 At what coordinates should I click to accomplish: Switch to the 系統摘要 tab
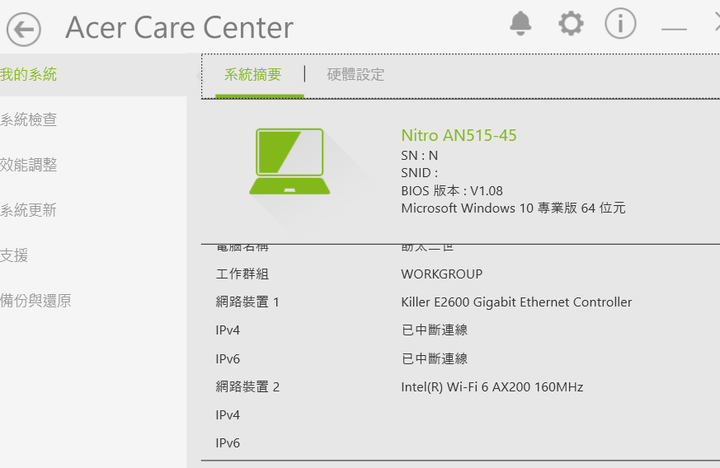pyautogui.click(x=253, y=74)
